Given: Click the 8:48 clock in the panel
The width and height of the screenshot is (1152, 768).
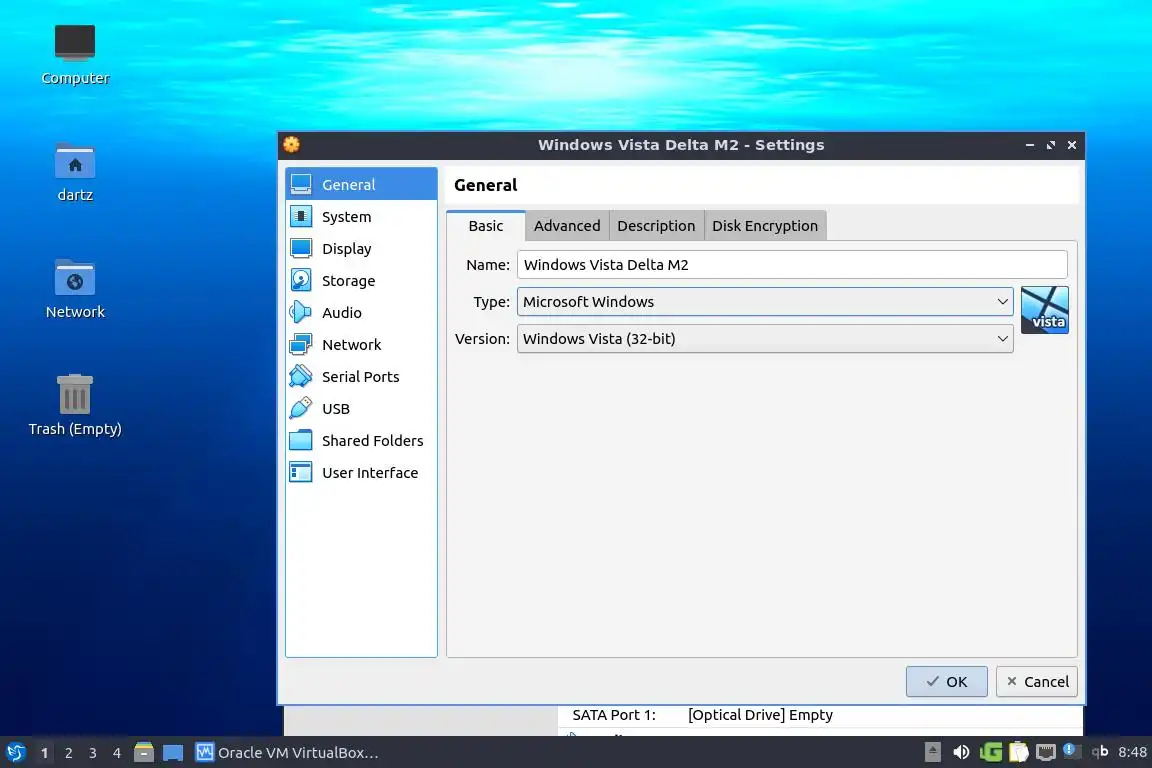Looking at the screenshot, I should pyautogui.click(x=1132, y=752).
